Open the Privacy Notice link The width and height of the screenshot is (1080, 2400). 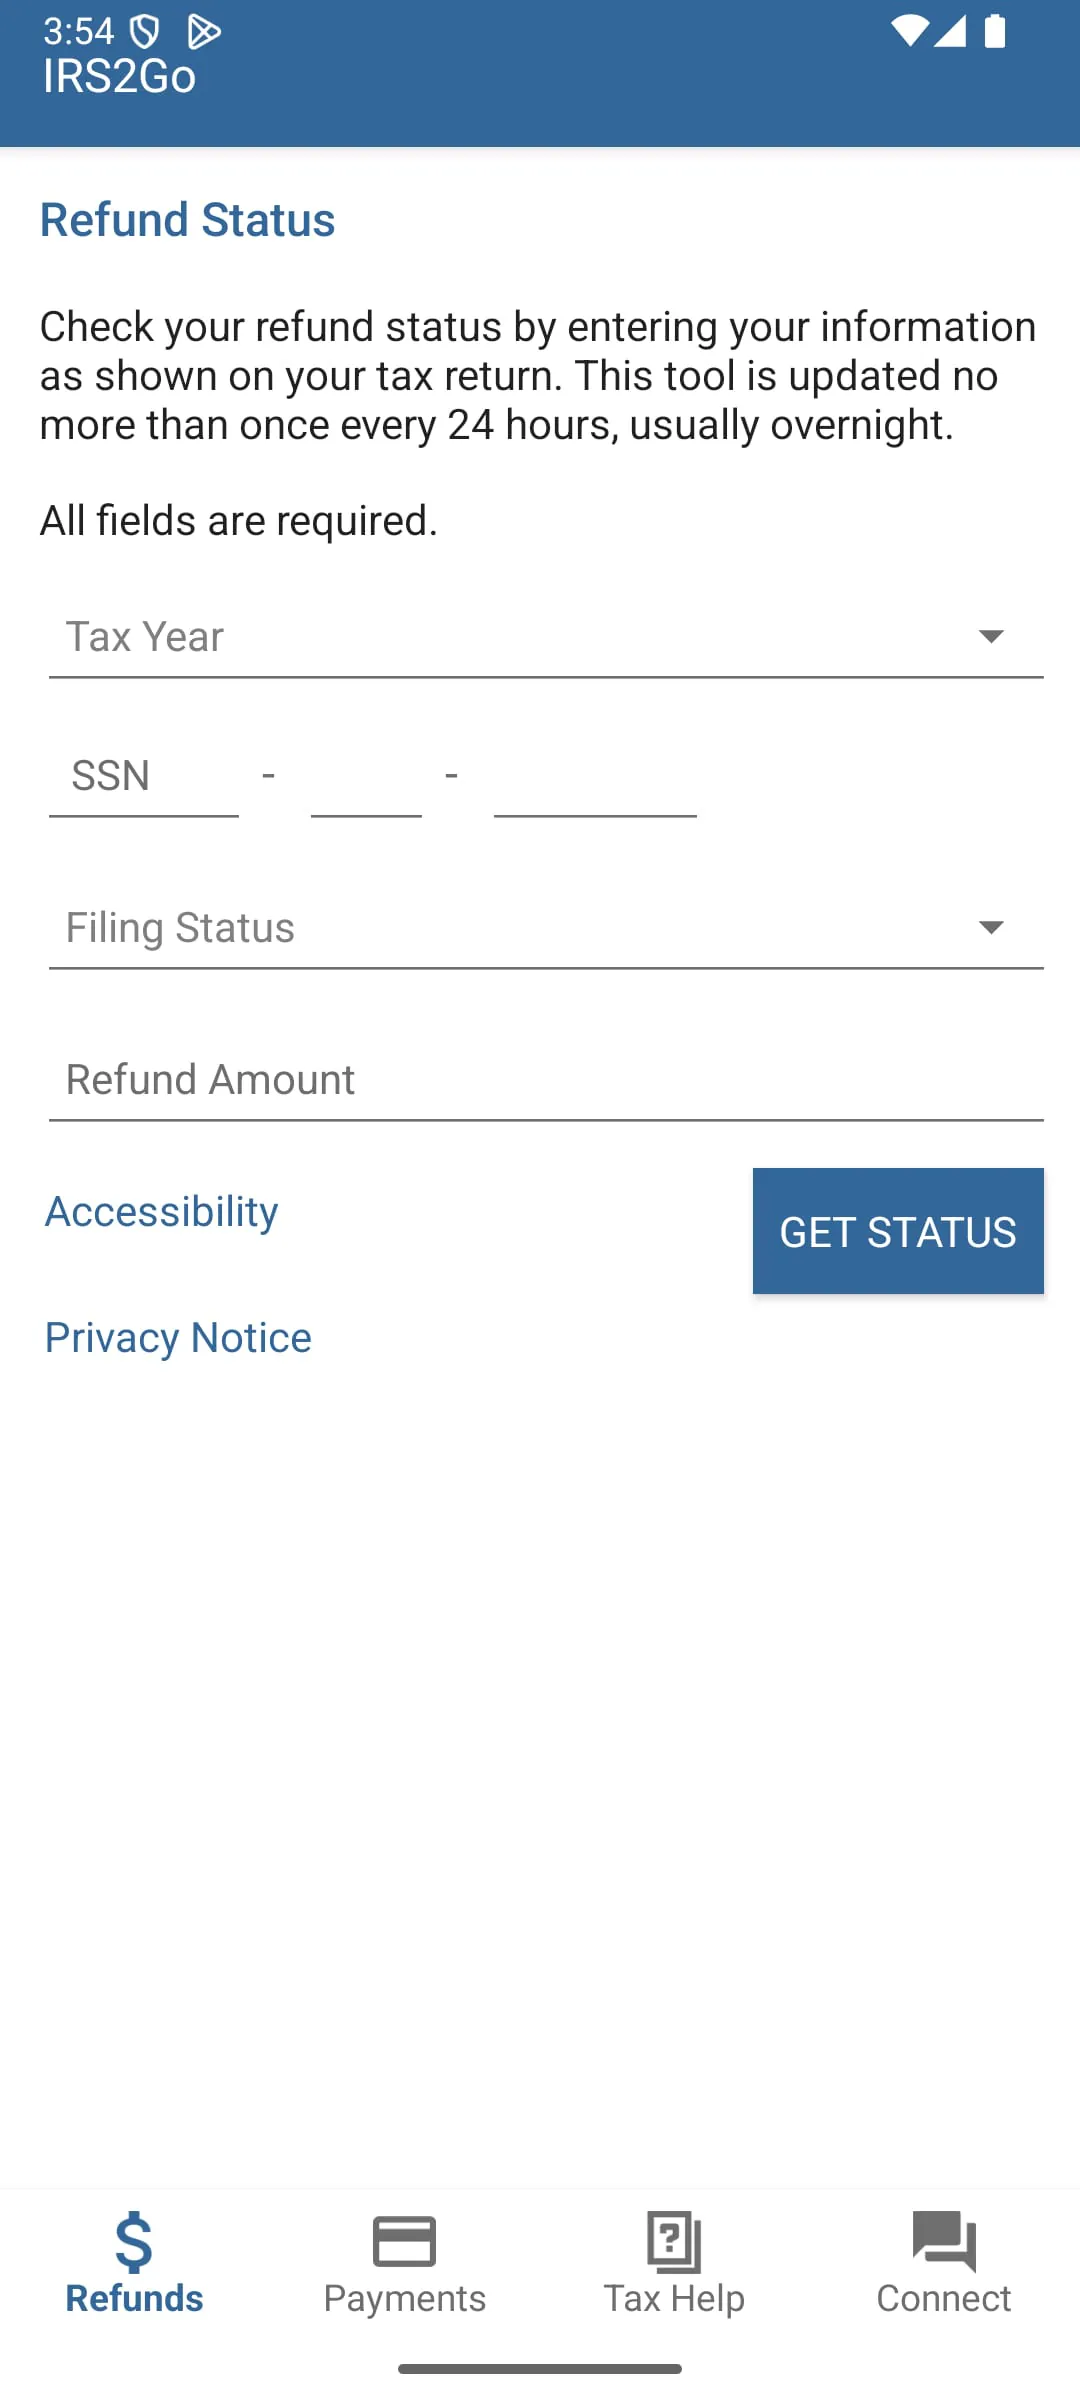[178, 1338]
